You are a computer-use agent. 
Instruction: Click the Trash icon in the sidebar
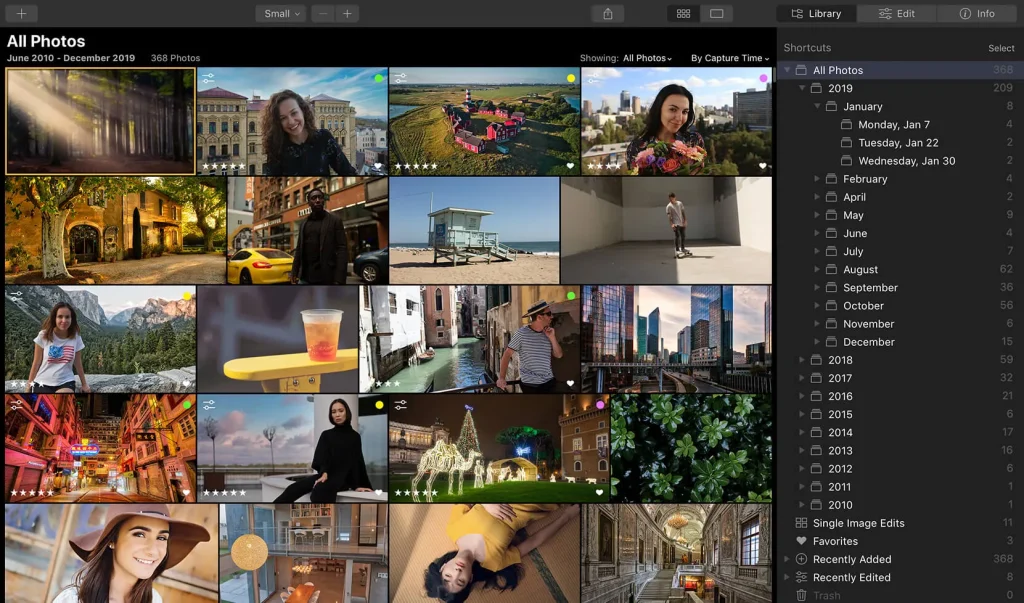tap(801, 595)
